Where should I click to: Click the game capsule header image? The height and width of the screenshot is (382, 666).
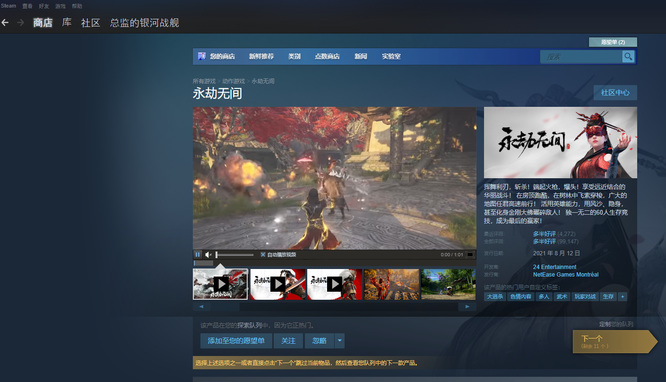click(x=560, y=142)
